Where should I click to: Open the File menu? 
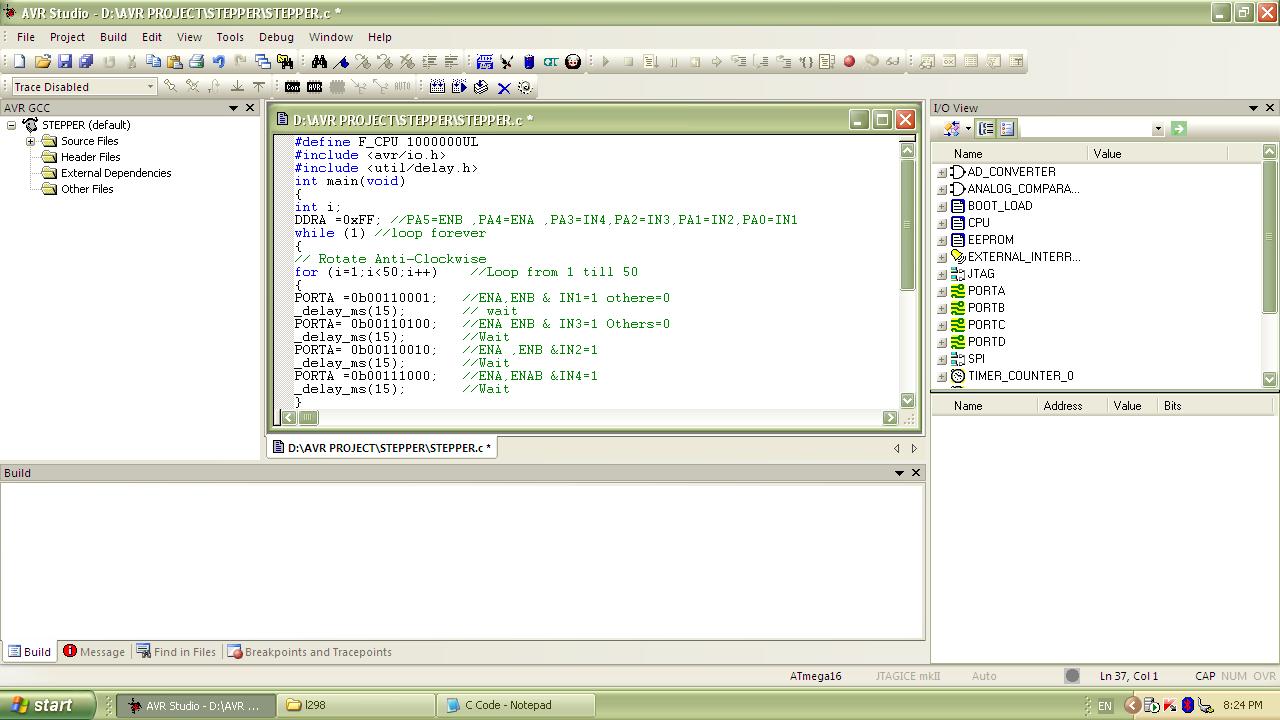tap(26, 37)
